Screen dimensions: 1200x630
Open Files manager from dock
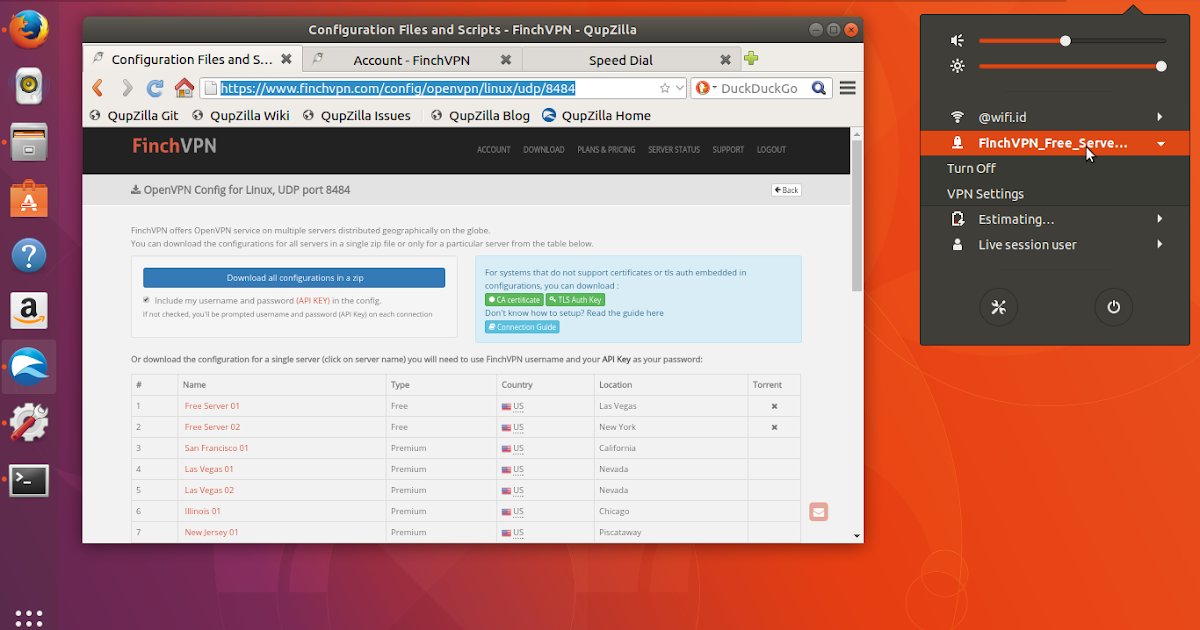pos(29,141)
